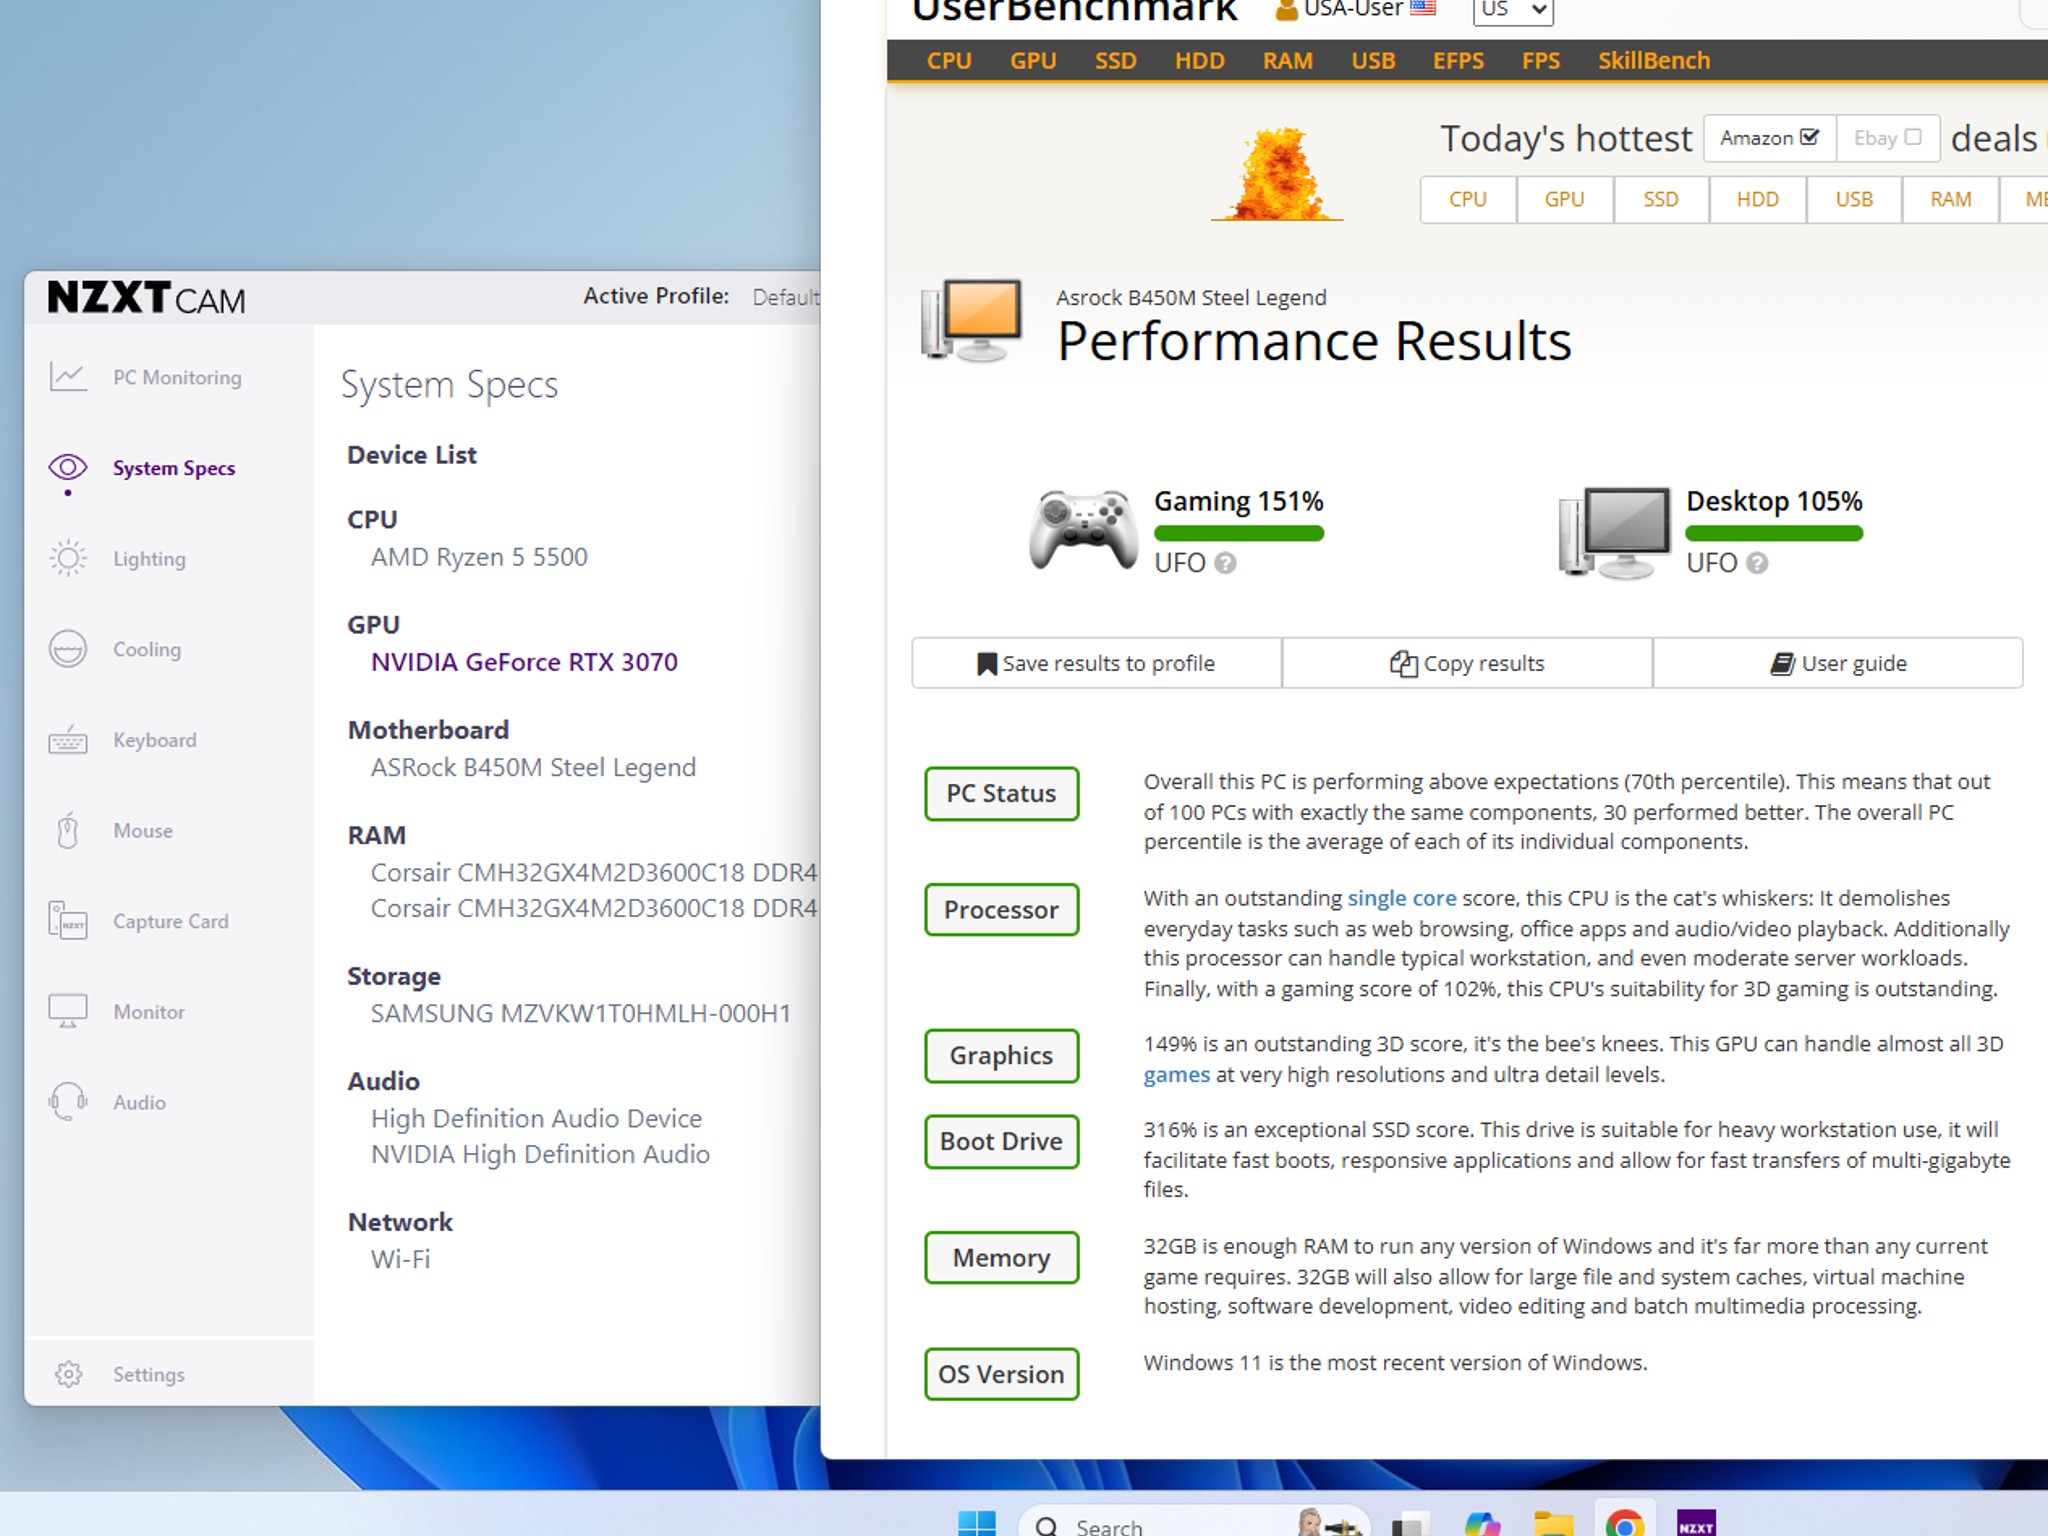The height and width of the screenshot is (1536, 2048).
Task: Click the help icon next to Gaming UFO
Action: pos(1225,563)
